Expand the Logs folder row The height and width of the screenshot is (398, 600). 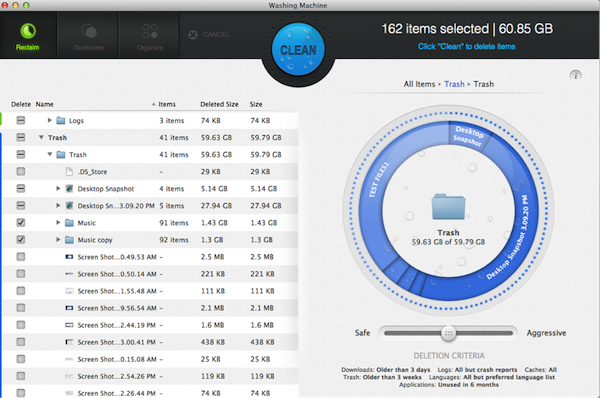[x=49, y=120]
